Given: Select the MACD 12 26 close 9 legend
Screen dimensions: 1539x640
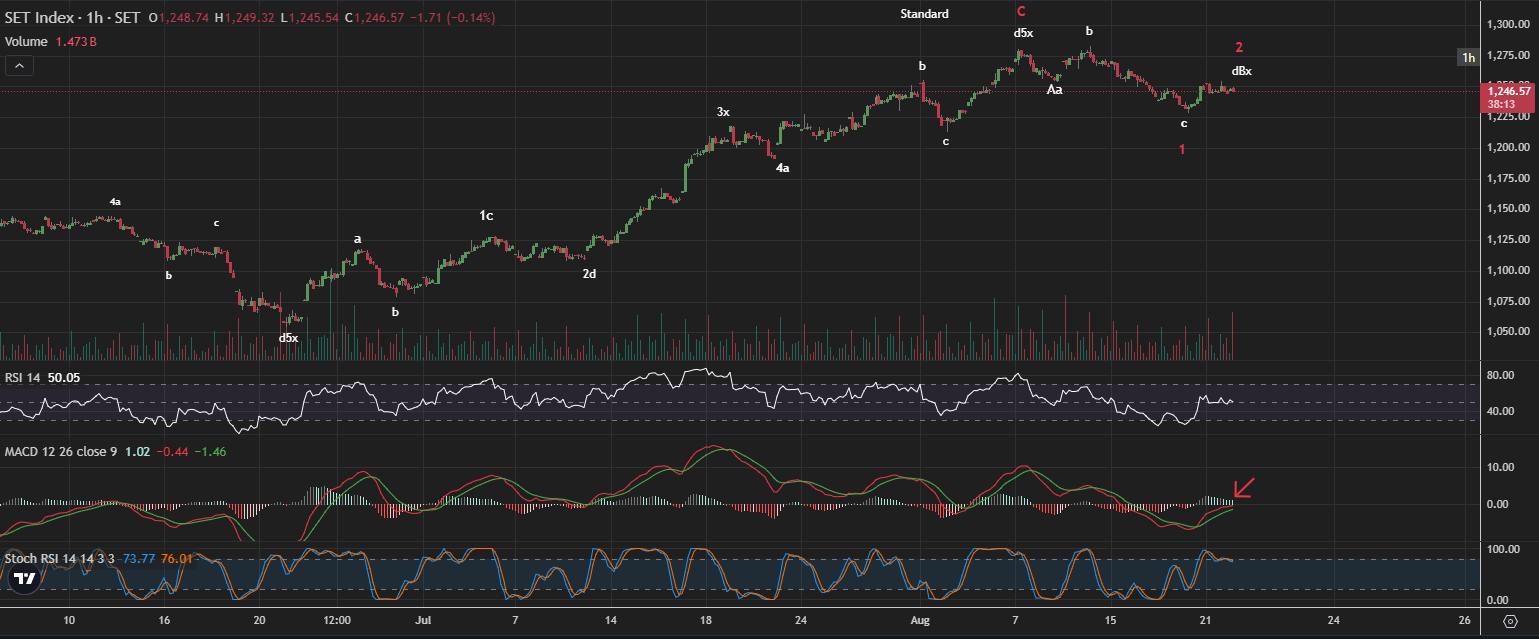Looking at the screenshot, I should [61, 451].
